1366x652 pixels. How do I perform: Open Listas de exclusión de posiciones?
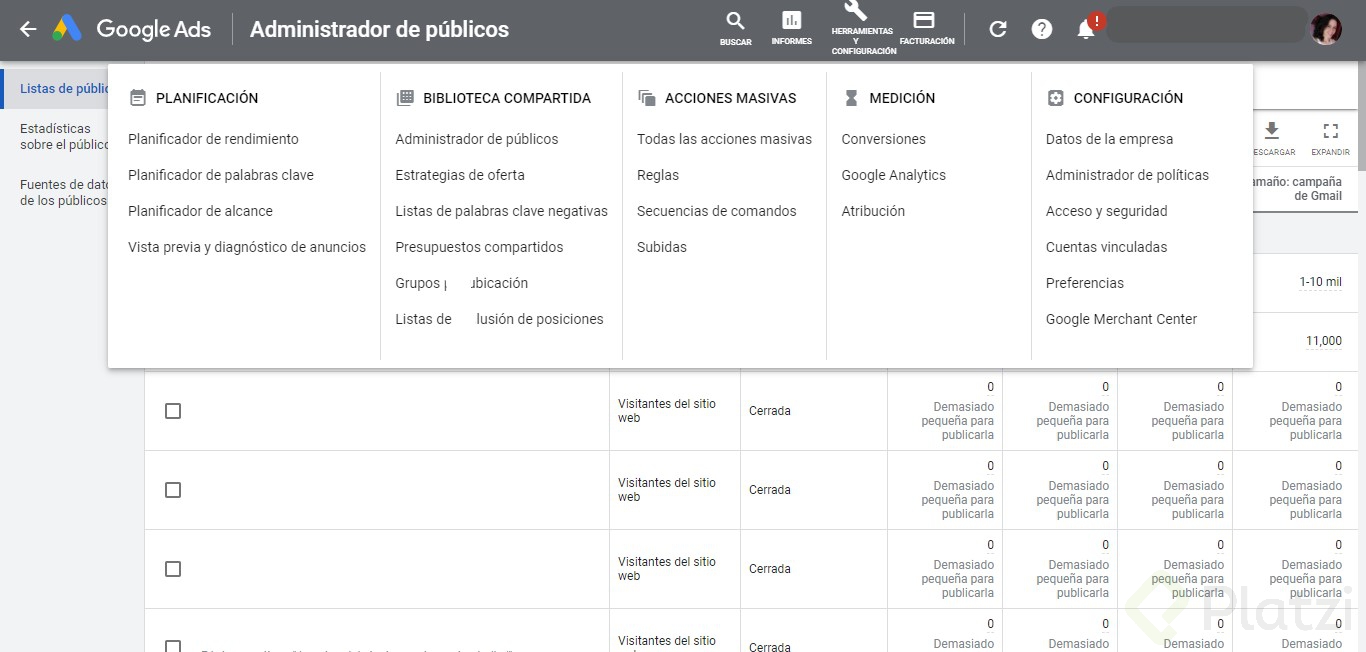499,319
